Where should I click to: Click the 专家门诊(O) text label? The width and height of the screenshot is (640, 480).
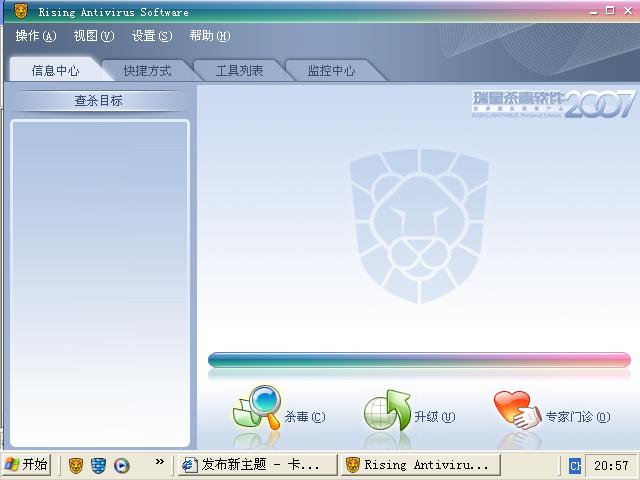(x=578, y=417)
